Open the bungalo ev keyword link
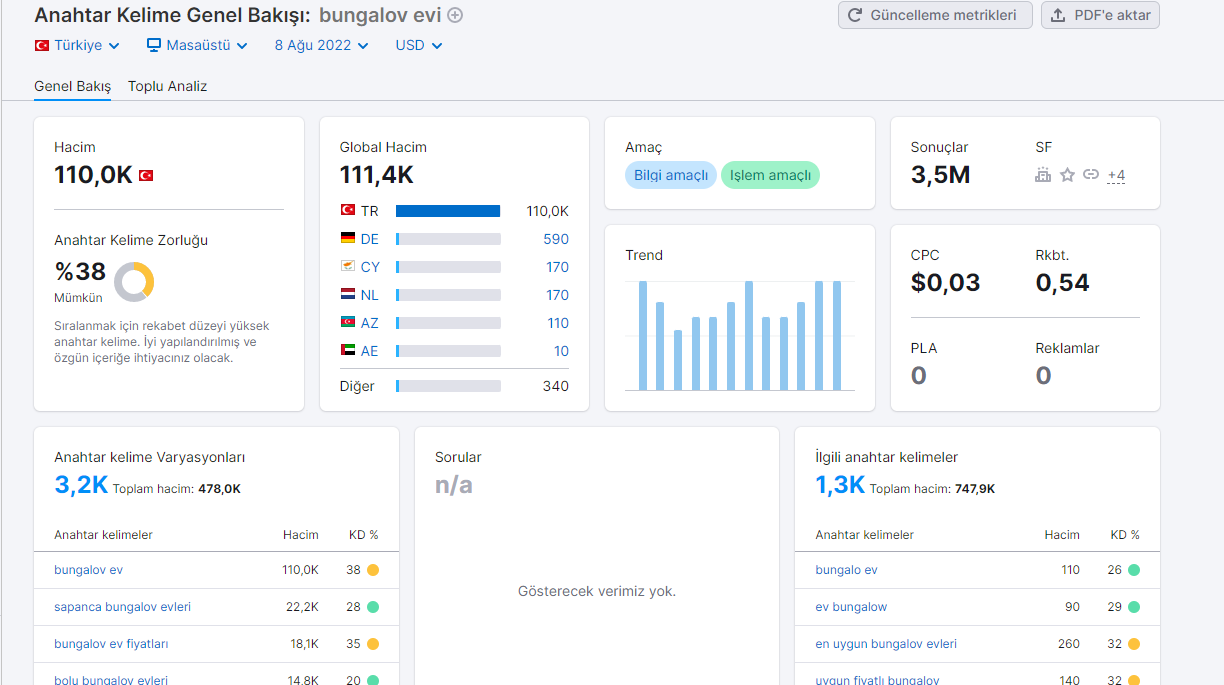 846,570
